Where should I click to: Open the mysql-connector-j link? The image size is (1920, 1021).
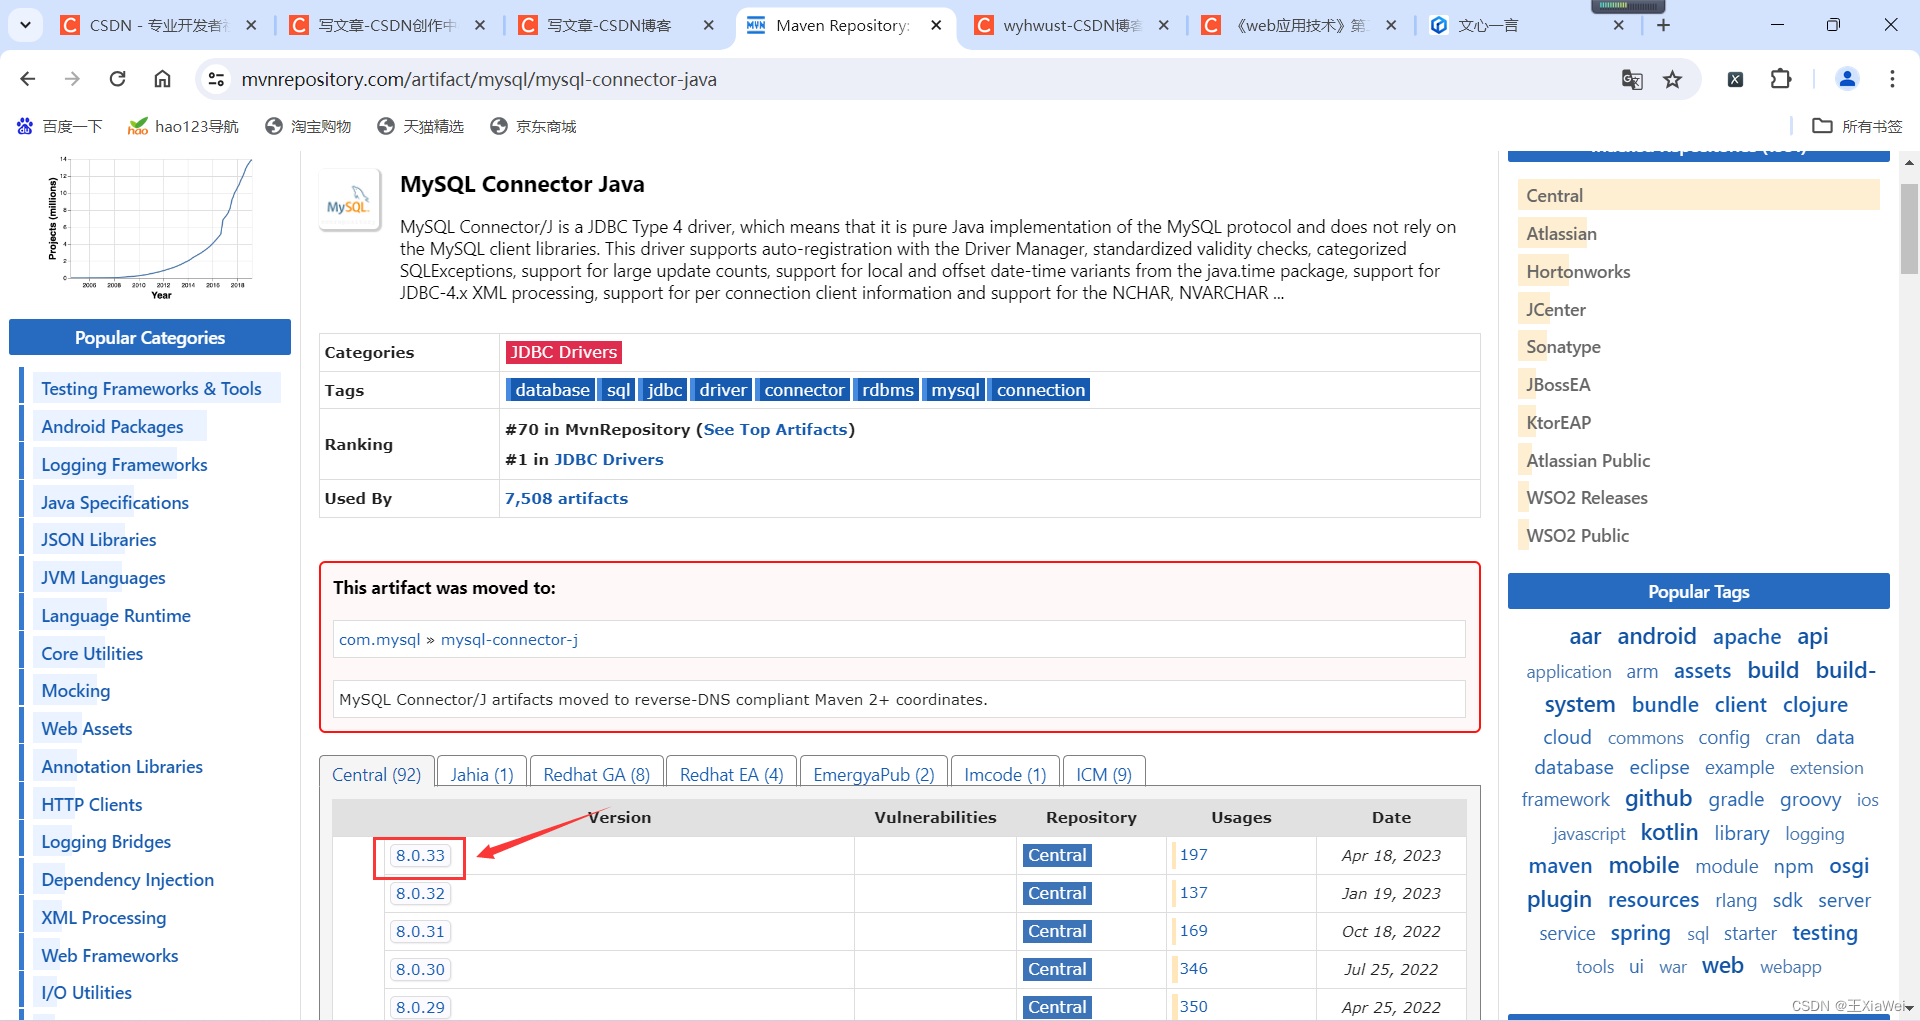509,640
